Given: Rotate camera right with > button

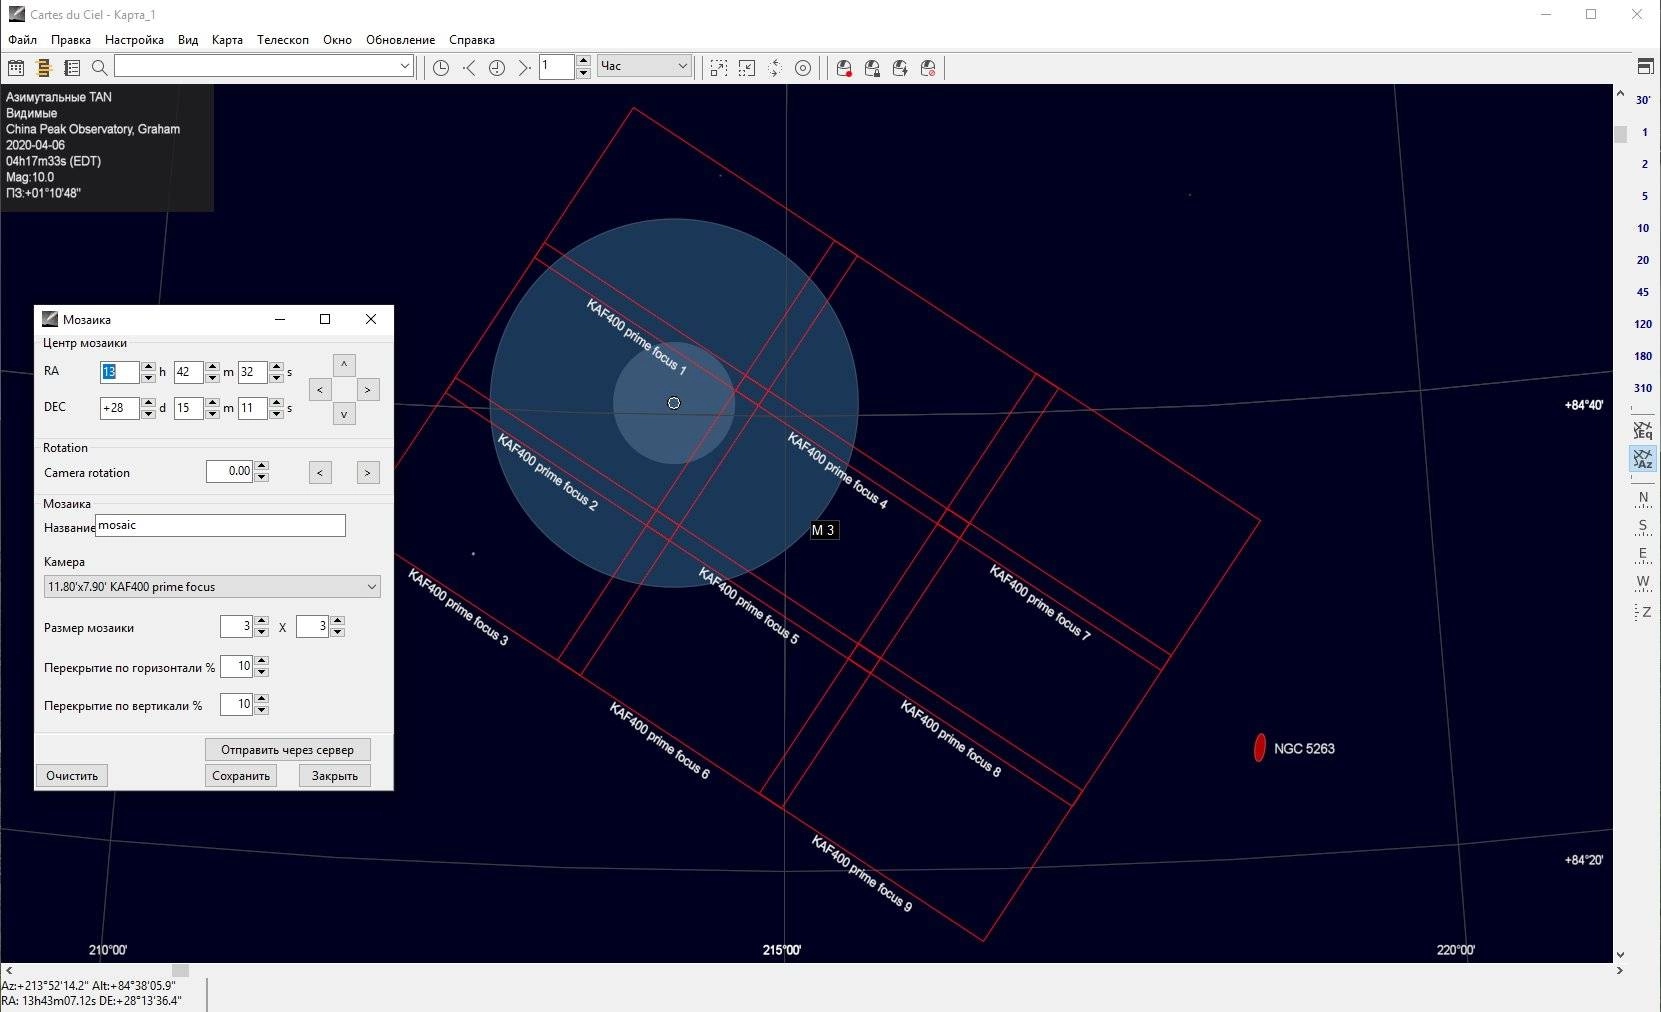Looking at the screenshot, I should point(368,473).
